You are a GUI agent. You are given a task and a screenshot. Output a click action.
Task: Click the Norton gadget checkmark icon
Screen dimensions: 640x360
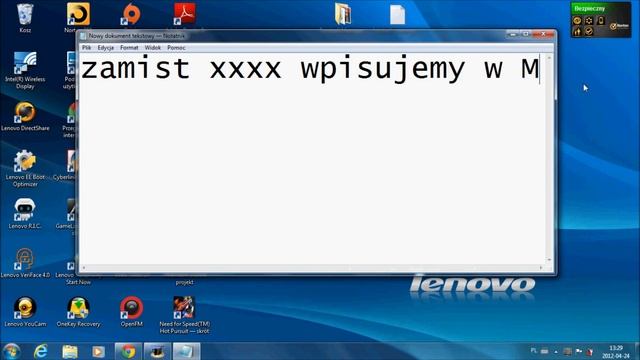click(x=589, y=31)
